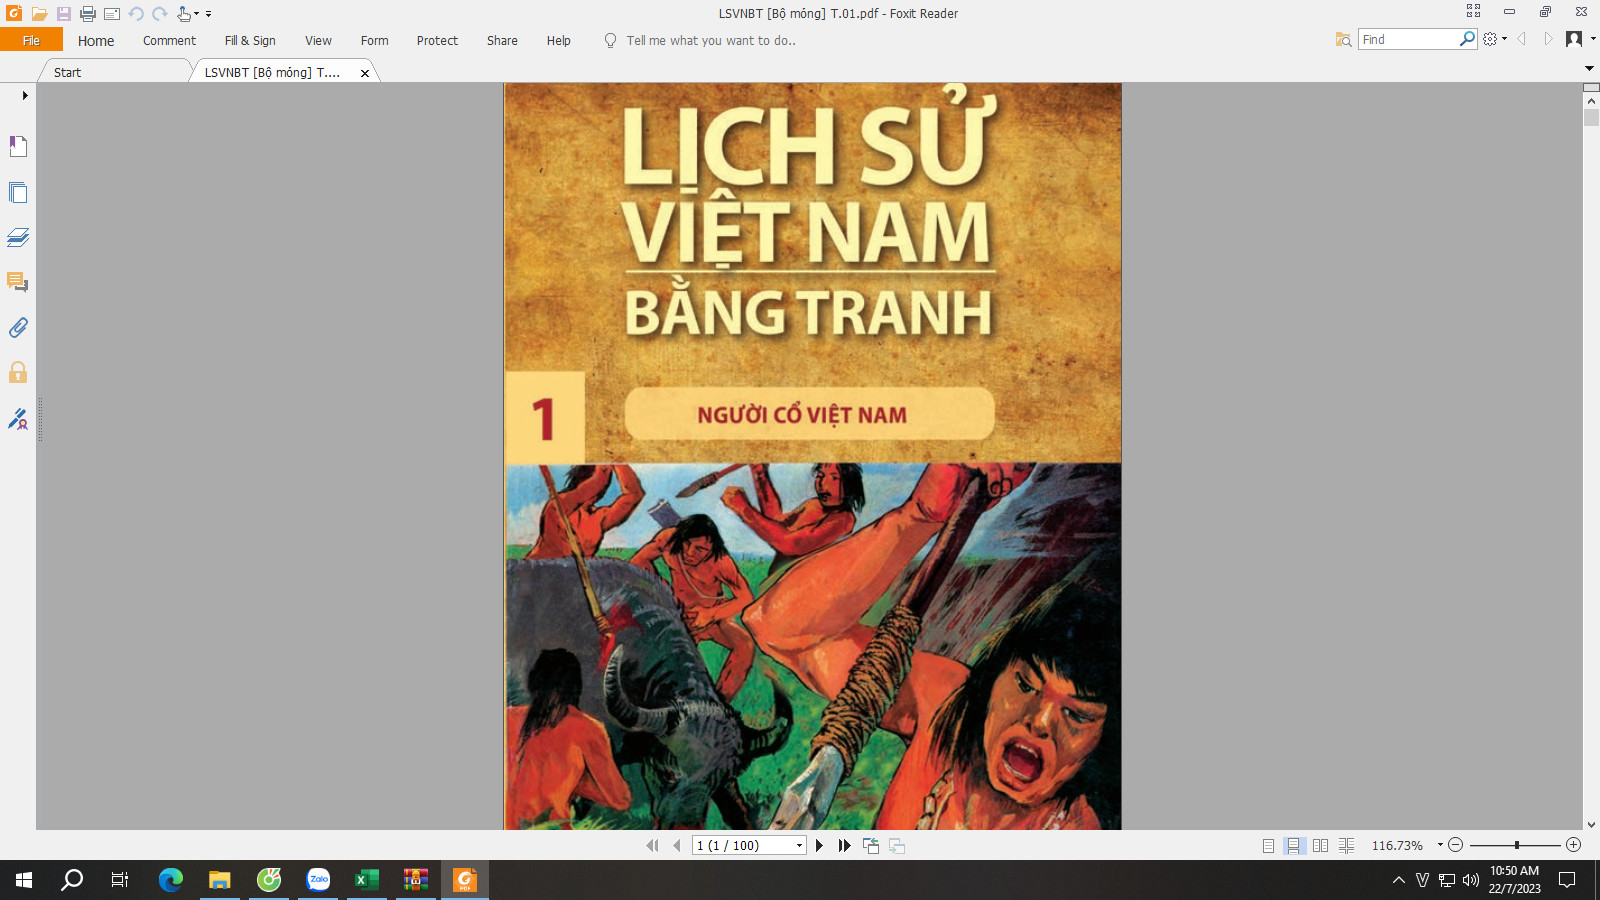Click the Print icon in quick access toolbar
The height and width of the screenshot is (900, 1600).
pos(88,14)
